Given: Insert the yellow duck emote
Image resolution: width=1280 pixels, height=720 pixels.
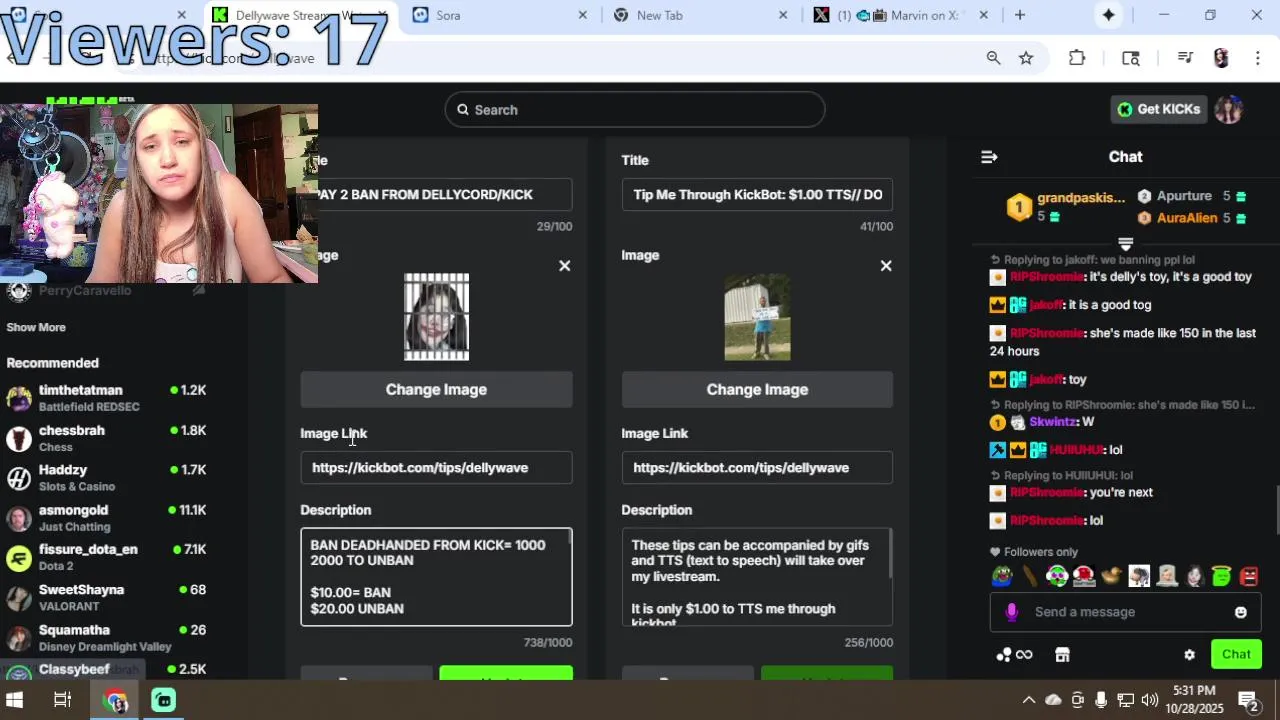Looking at the screenshot, I should click(1111, 576).
